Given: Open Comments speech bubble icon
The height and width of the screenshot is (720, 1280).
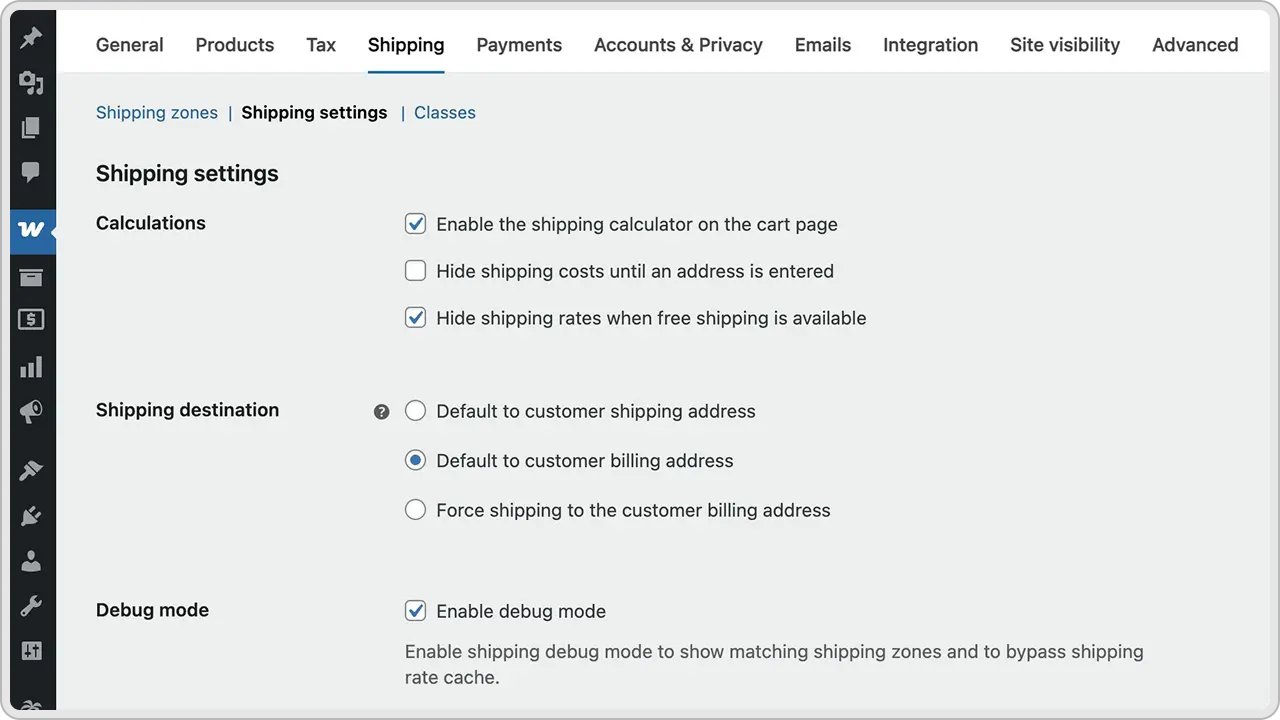Looking at the screenshot, I should pos(31,172).
